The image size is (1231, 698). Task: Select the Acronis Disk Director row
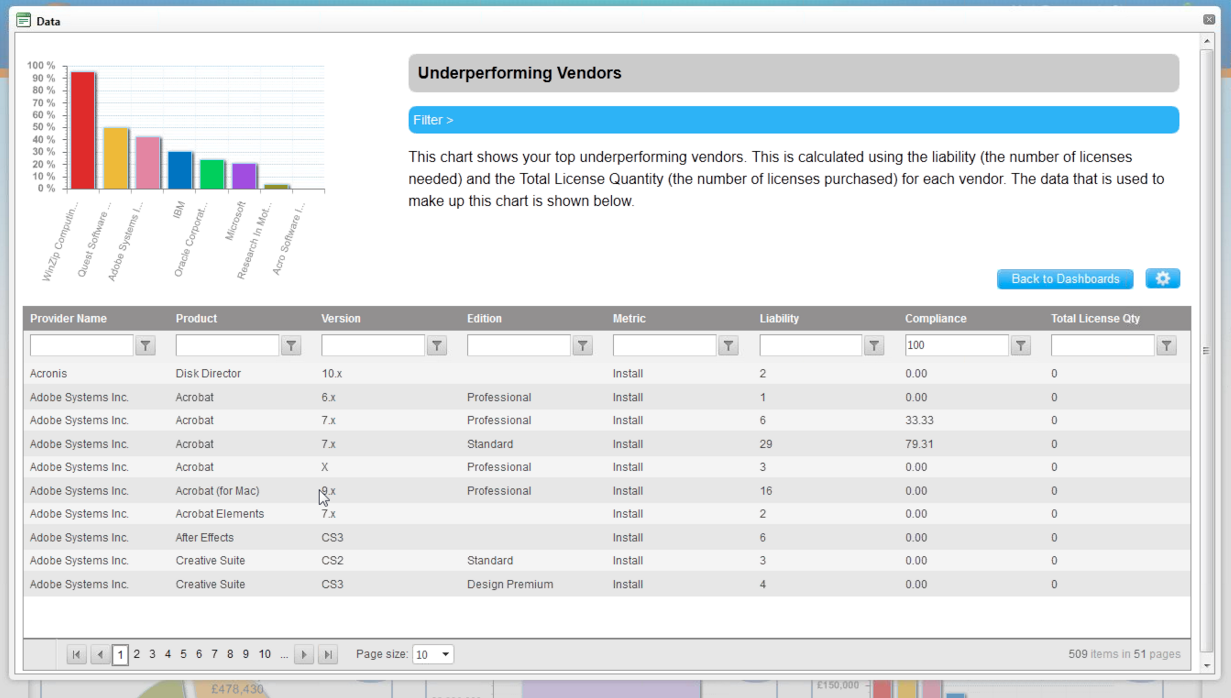607,374
